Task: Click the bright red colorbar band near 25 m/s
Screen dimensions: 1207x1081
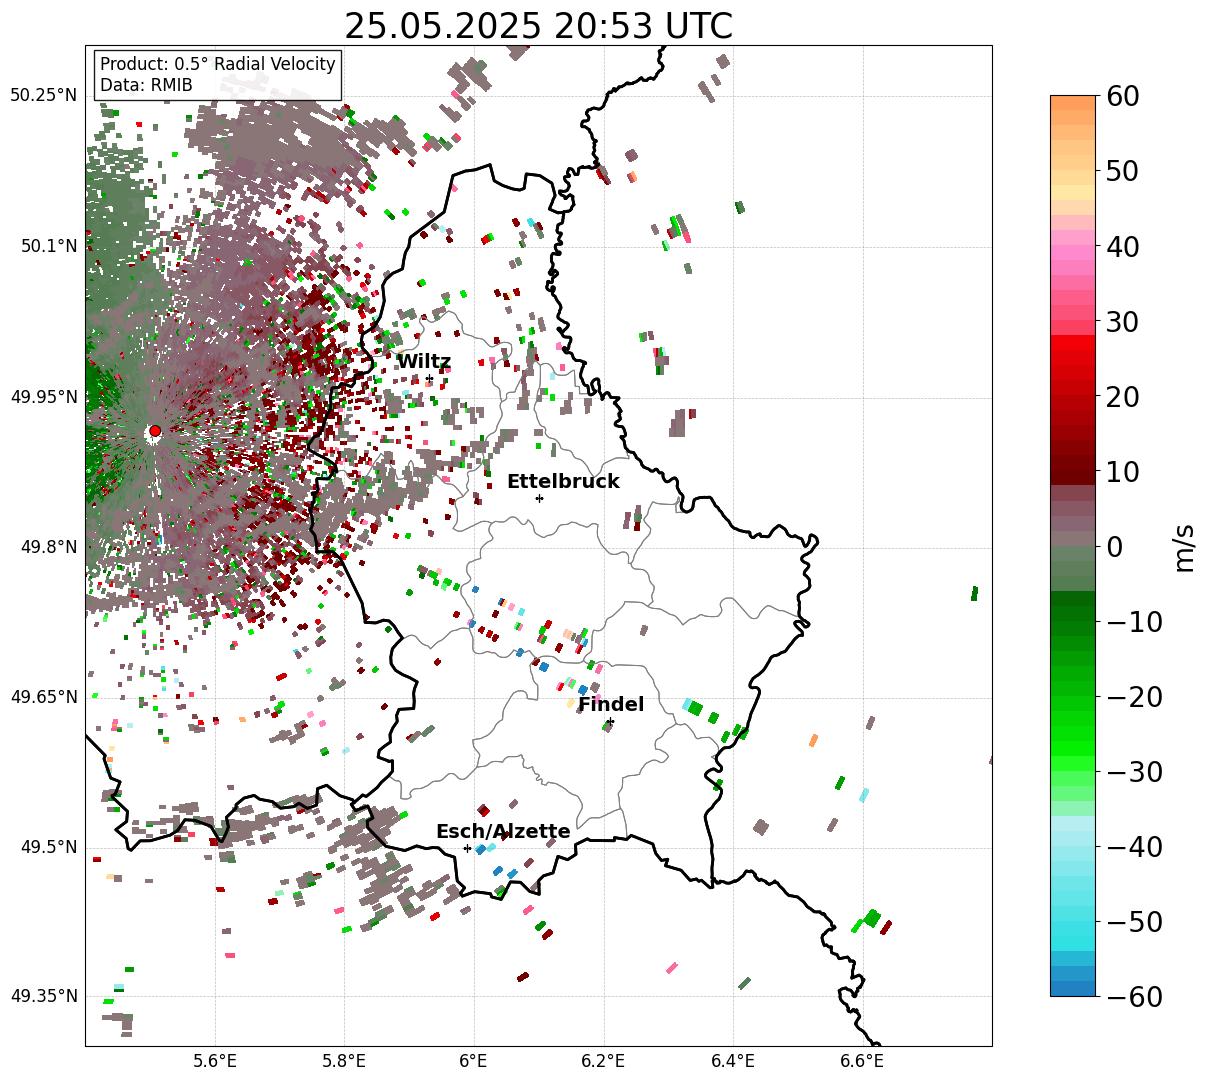Action: click(x=1073, y=357)
